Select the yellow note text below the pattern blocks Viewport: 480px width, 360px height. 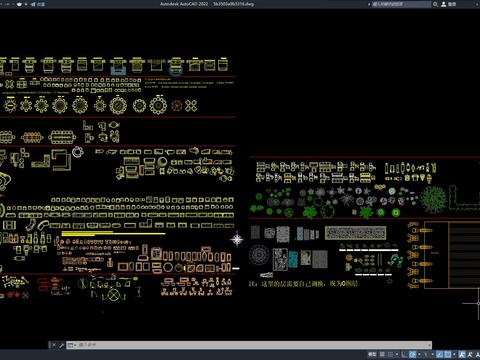[303, 284]
